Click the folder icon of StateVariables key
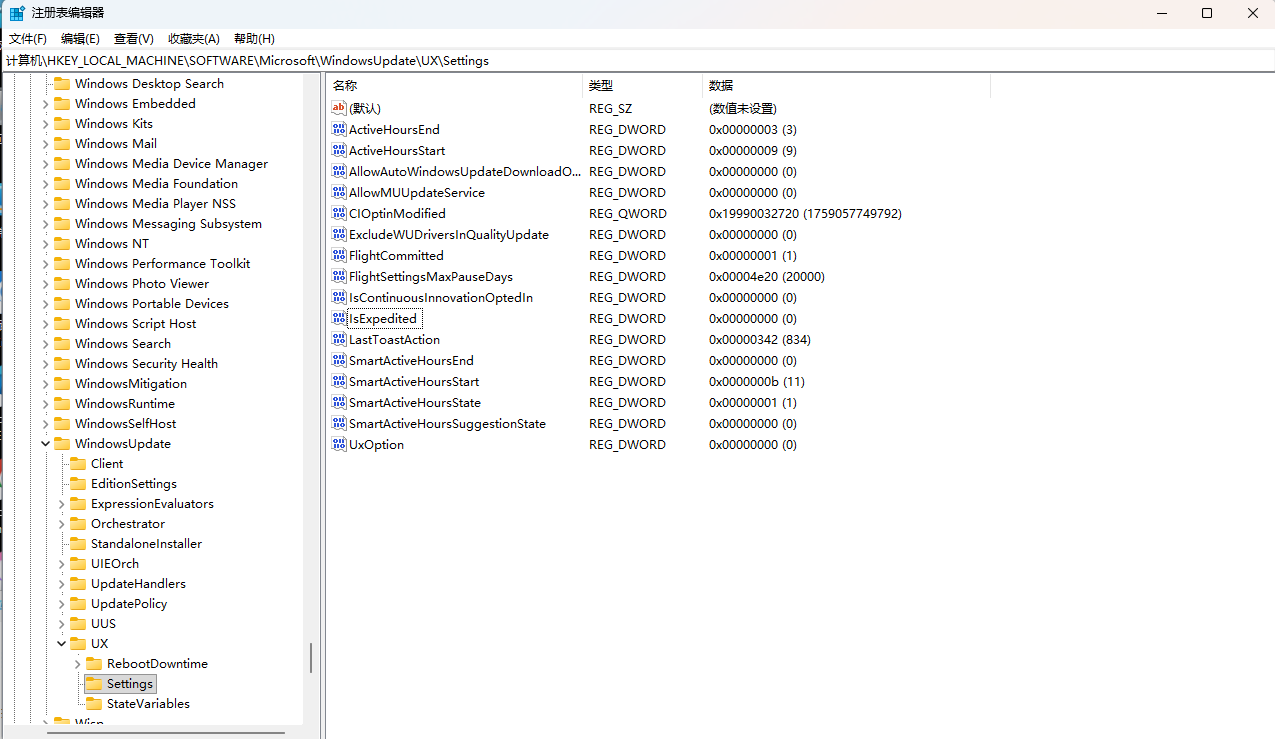The width and height of the screenshot is (1275, 739). [94, 703]
